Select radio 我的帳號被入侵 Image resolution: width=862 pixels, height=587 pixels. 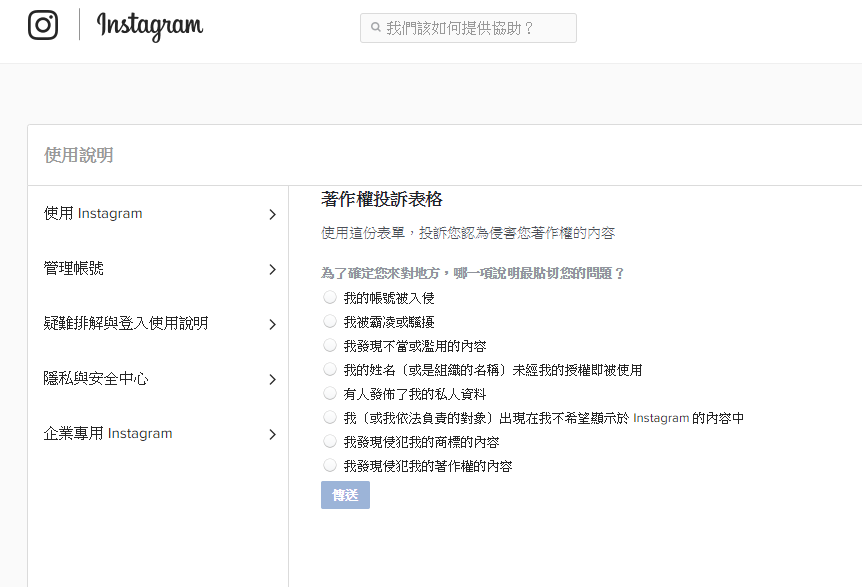pyautogui.click(x=330, y=297)
